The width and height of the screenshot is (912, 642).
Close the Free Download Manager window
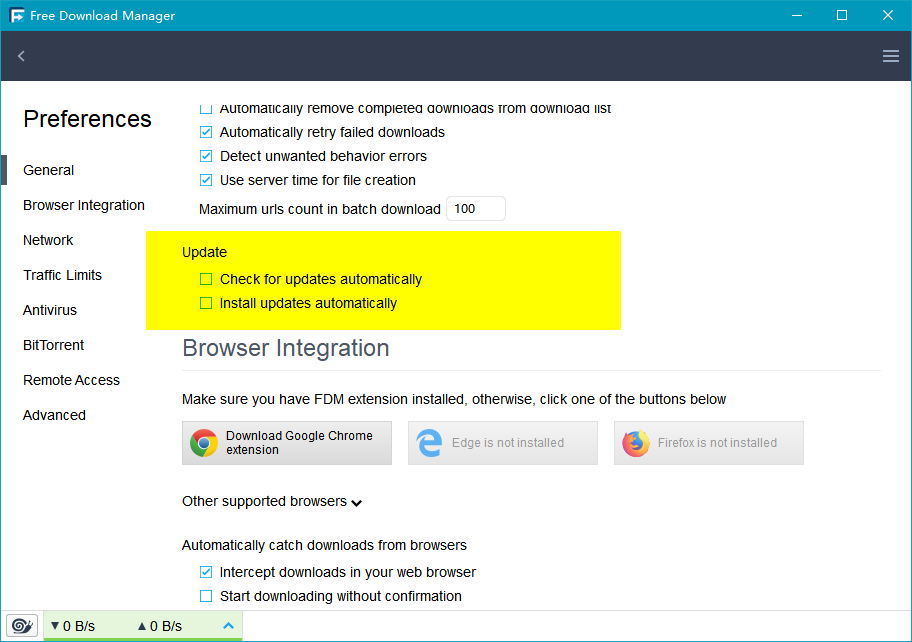coord(888,15)
